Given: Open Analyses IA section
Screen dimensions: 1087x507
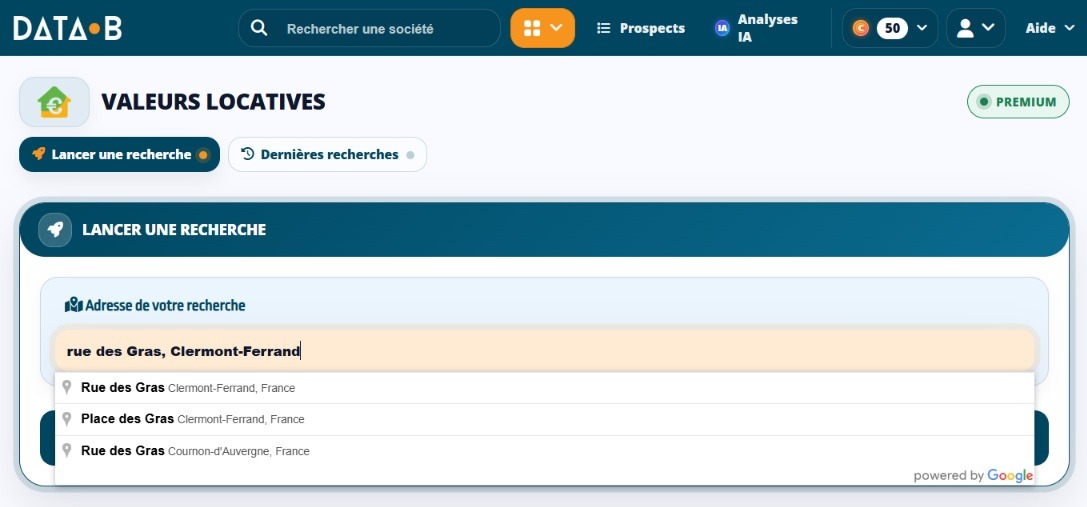Looking at the screenshot, I should [x=757, y=28].
